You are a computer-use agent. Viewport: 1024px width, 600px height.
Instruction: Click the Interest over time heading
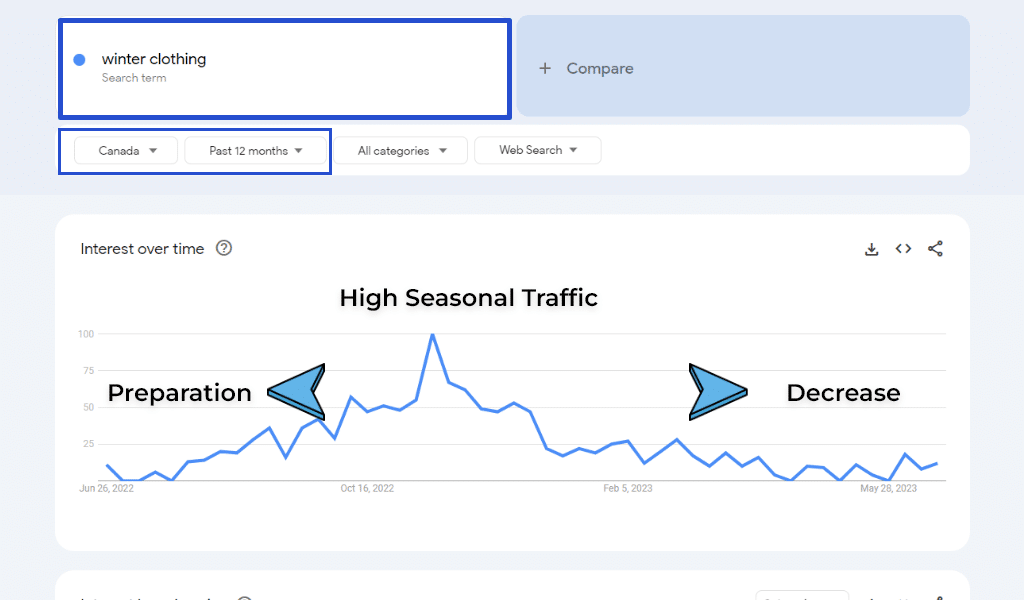click(x=142, y=249)
